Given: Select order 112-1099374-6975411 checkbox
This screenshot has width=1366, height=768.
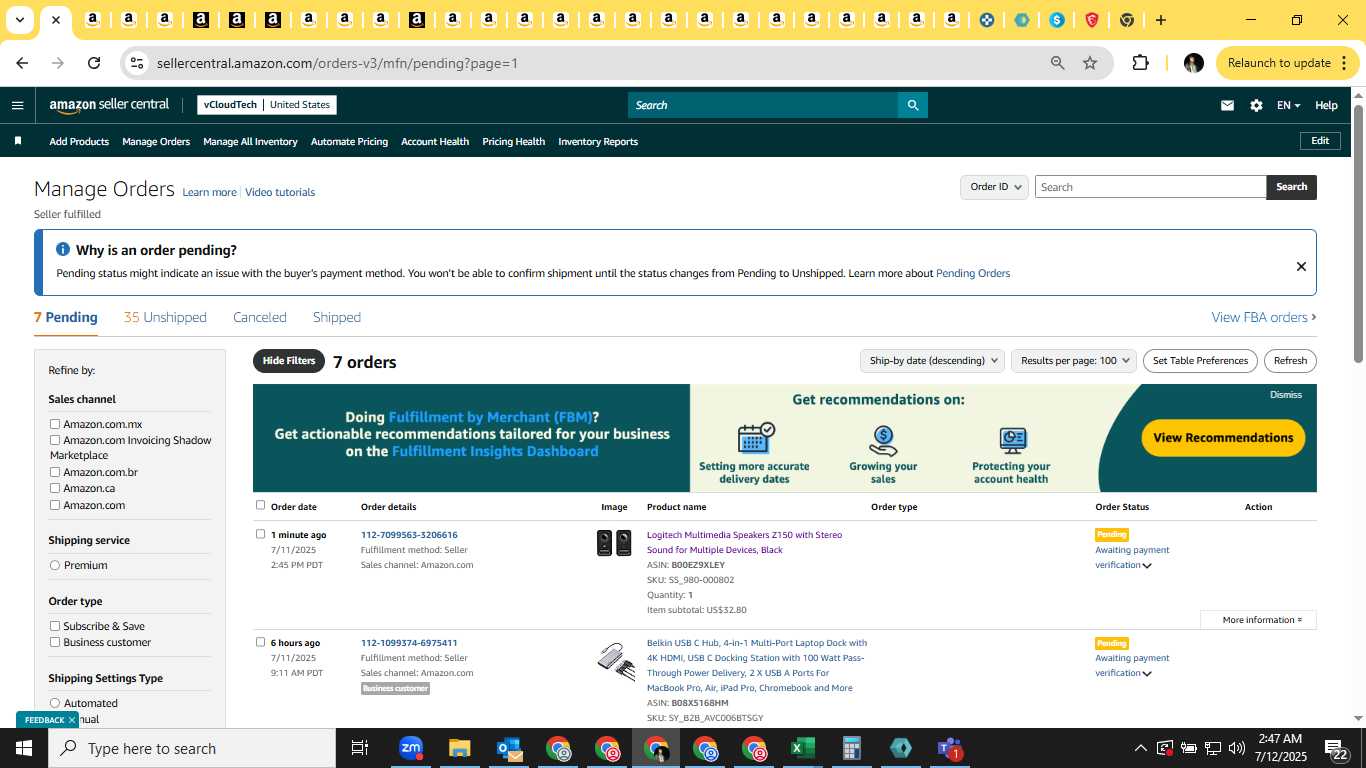Looking at the screenshot, I should pyautogui.click(x=261, y=642).
